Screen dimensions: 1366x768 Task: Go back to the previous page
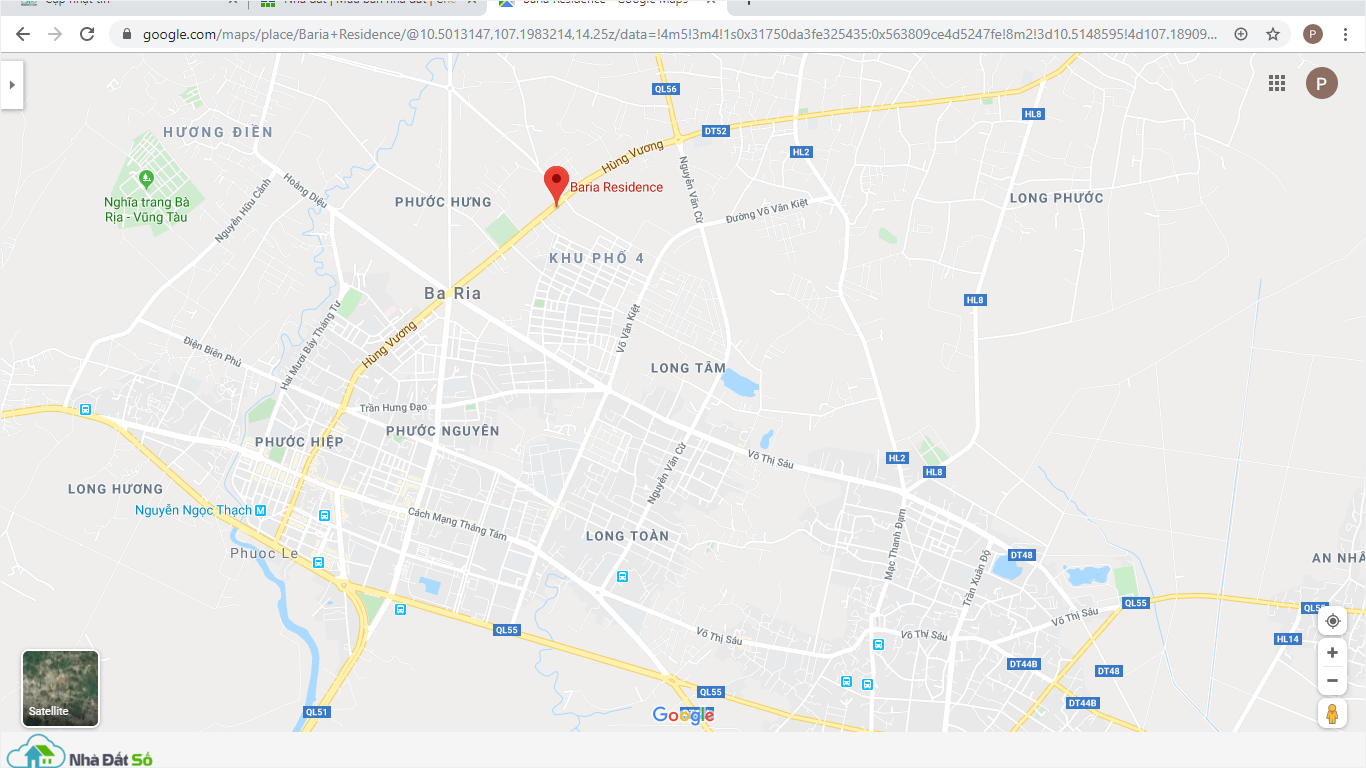pos(23,34)
